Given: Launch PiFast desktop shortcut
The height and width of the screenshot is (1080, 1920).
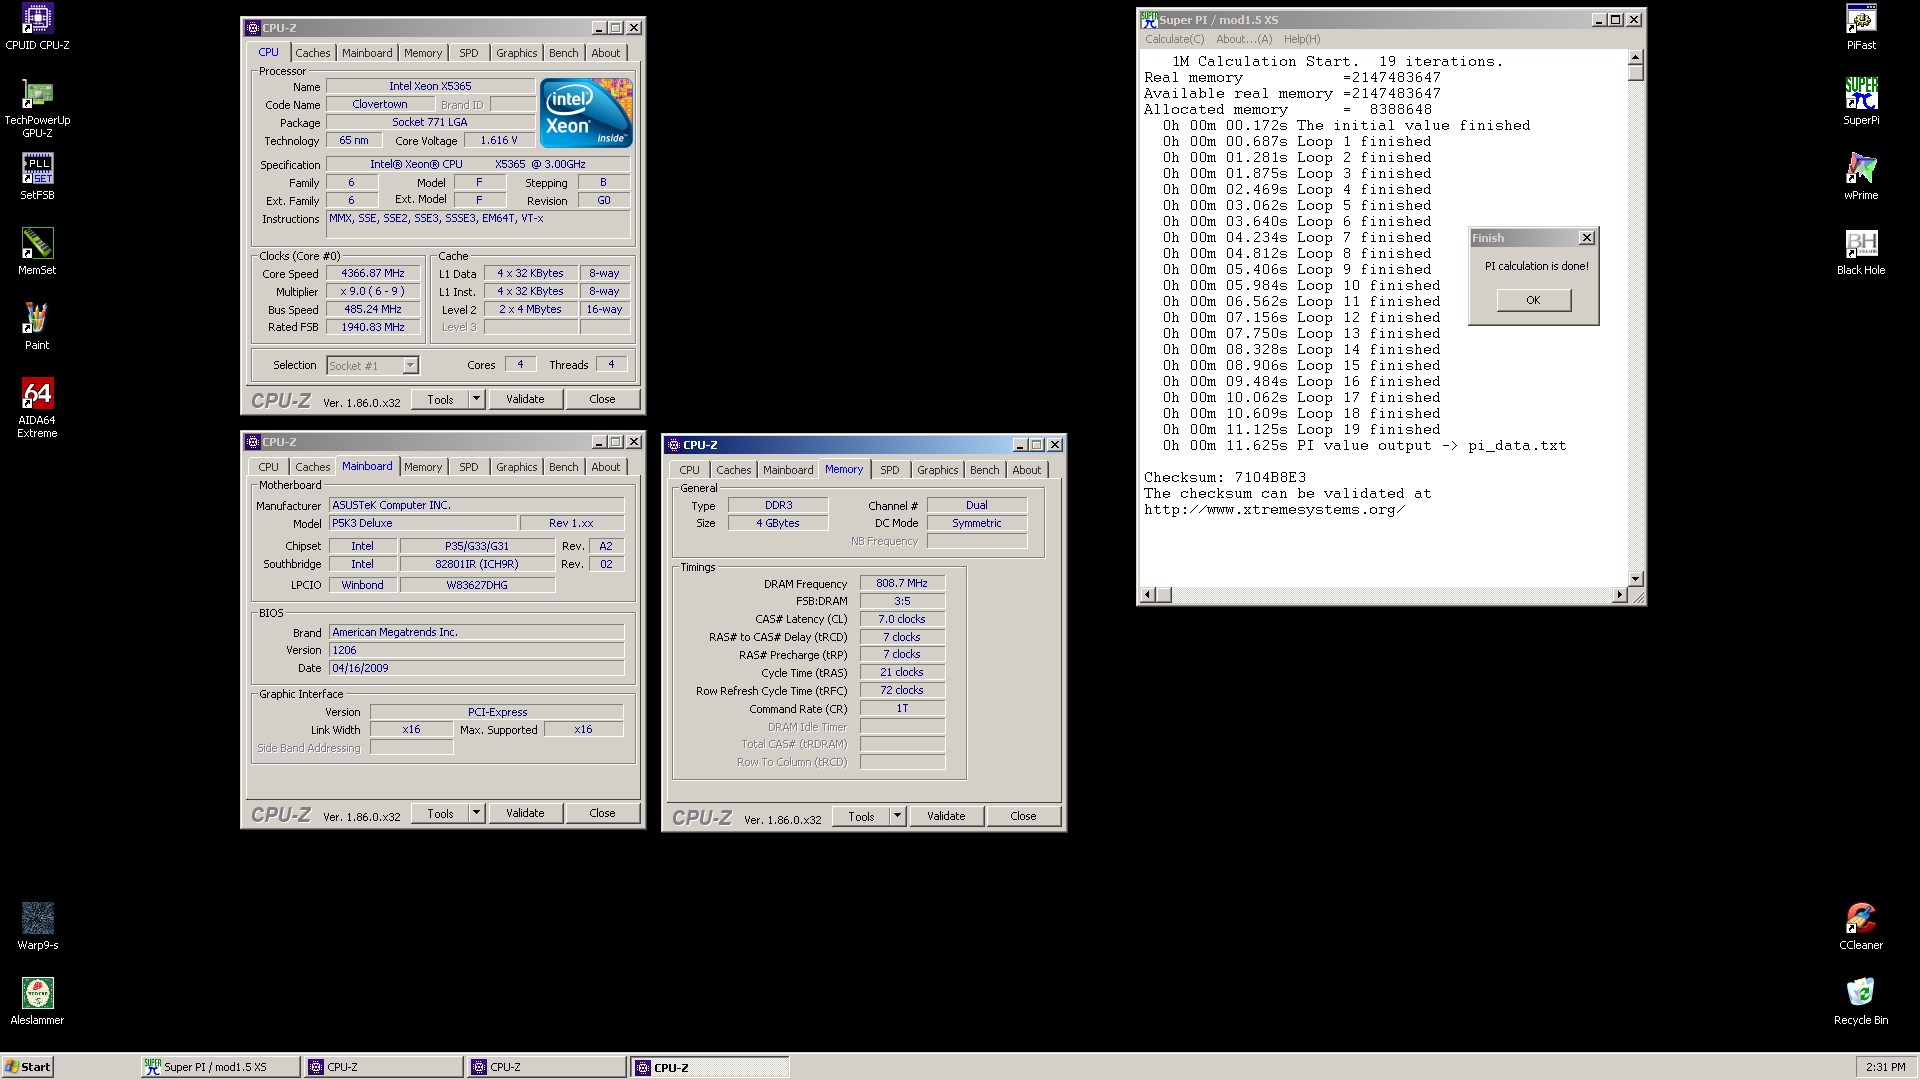Looking at the screenshot, I should click(1861, 27).
